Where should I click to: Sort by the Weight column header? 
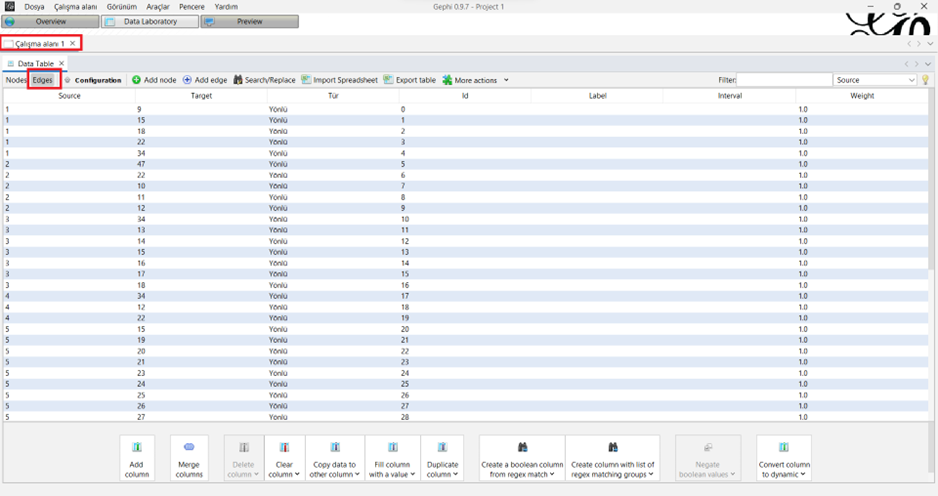862,96
